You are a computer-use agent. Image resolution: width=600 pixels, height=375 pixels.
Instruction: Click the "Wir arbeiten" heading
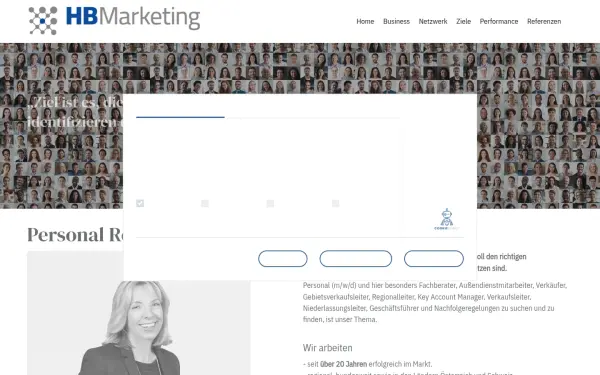[328, 348]
